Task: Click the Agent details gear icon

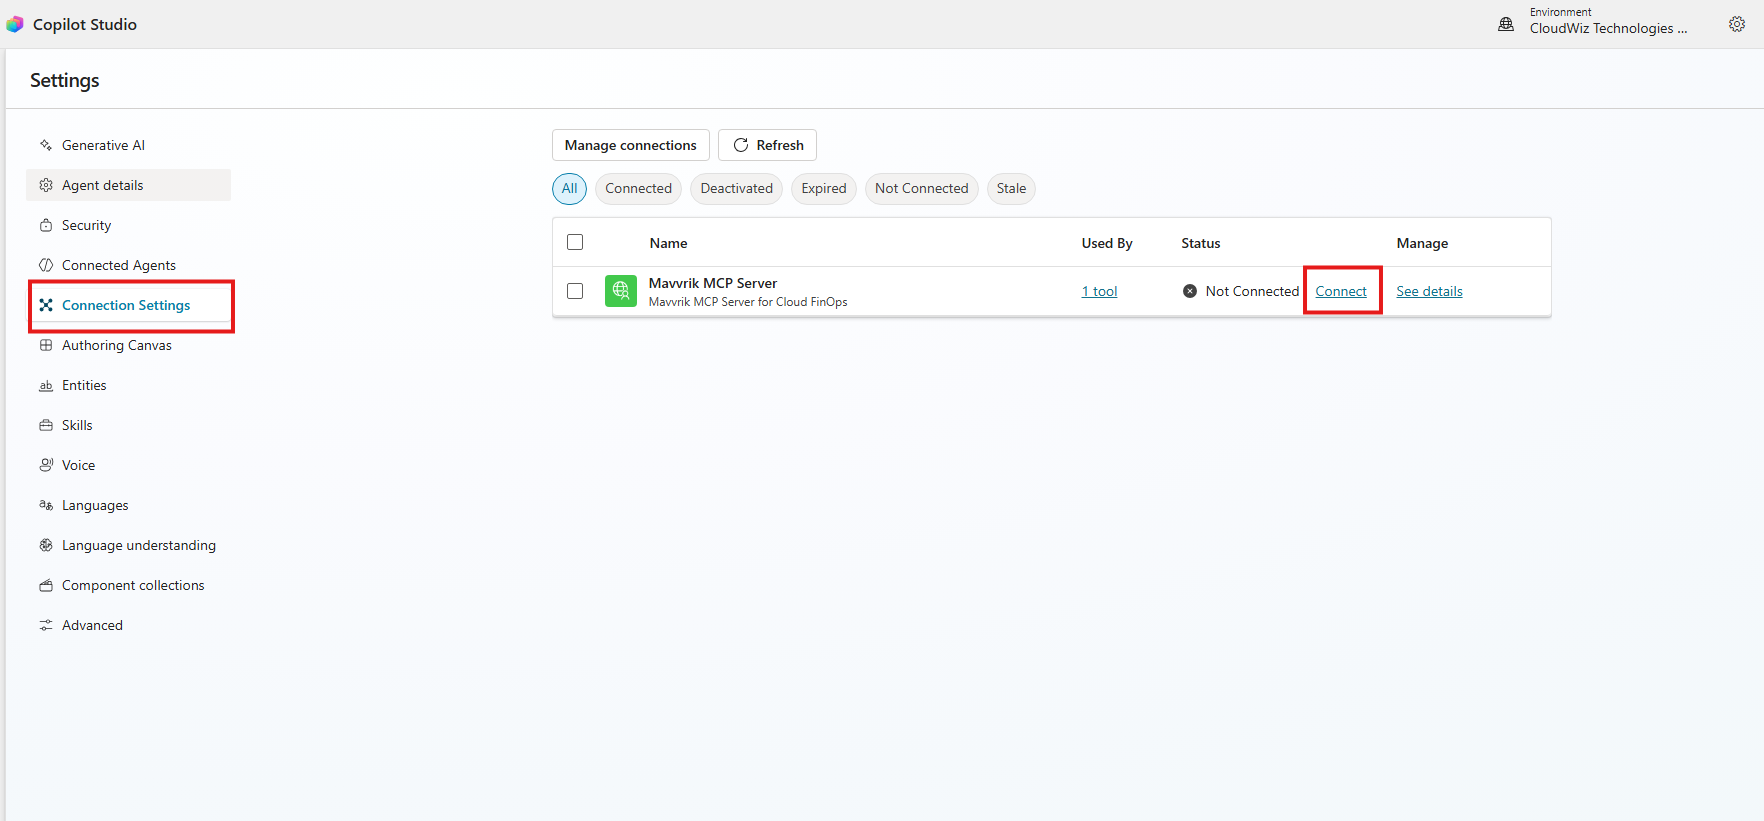Action: pos(46,185)
